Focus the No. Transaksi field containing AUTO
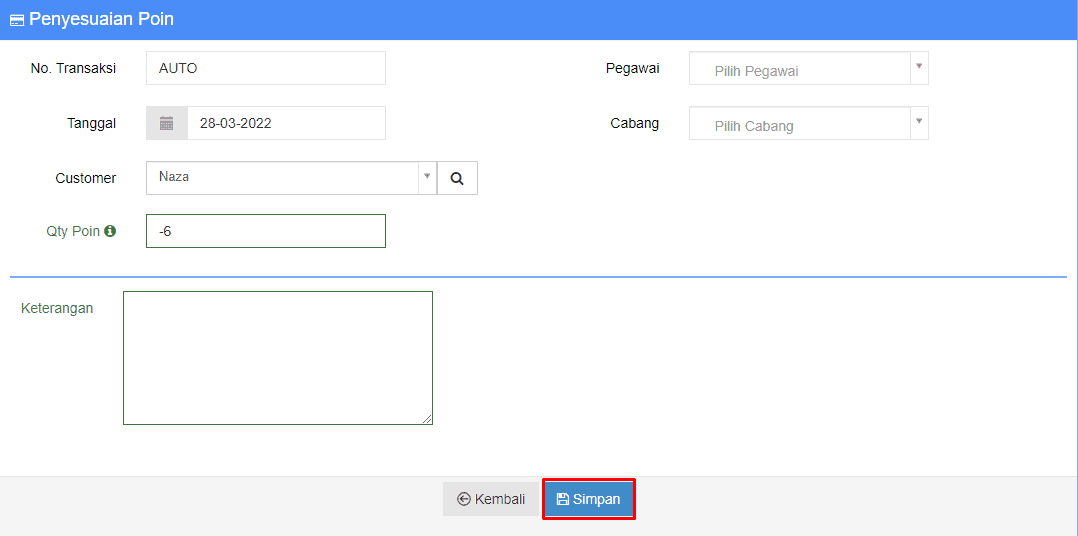1078x536 pixels. [x=265, y=68]
